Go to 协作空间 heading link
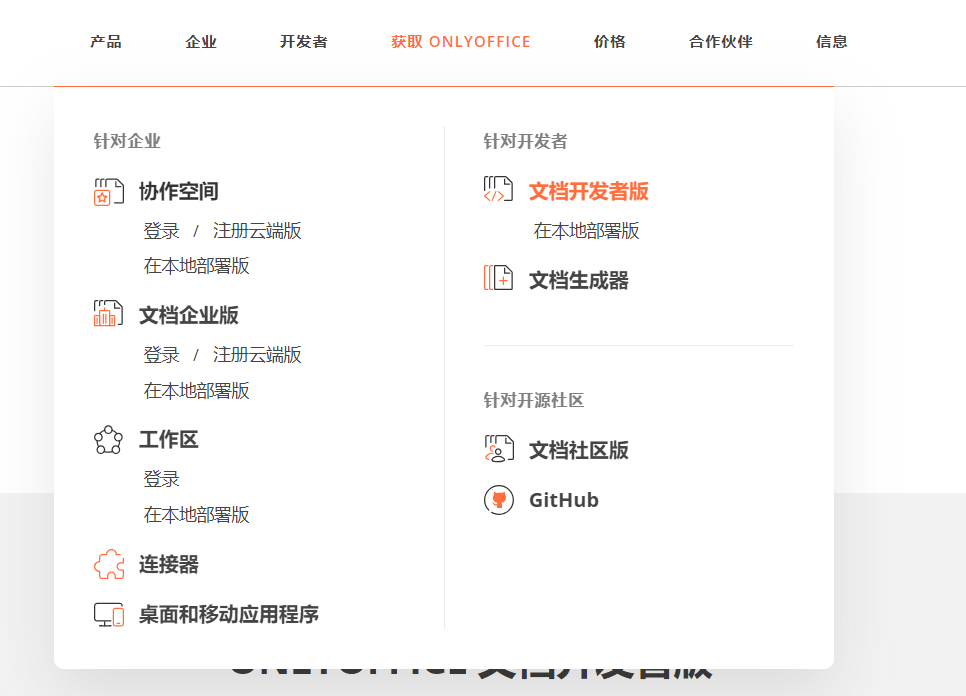The width and height of the screenshot is (966, 696). point(179,192)
